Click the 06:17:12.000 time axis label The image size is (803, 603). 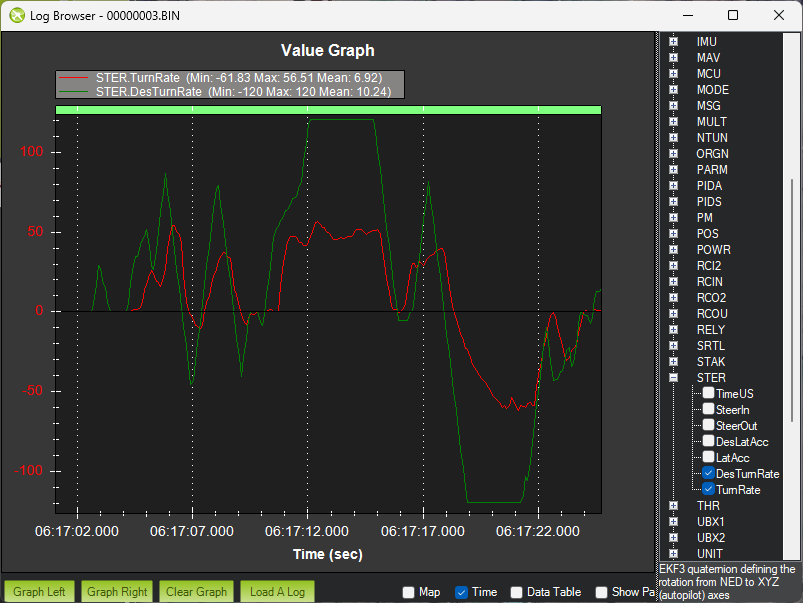coord(307,531)
